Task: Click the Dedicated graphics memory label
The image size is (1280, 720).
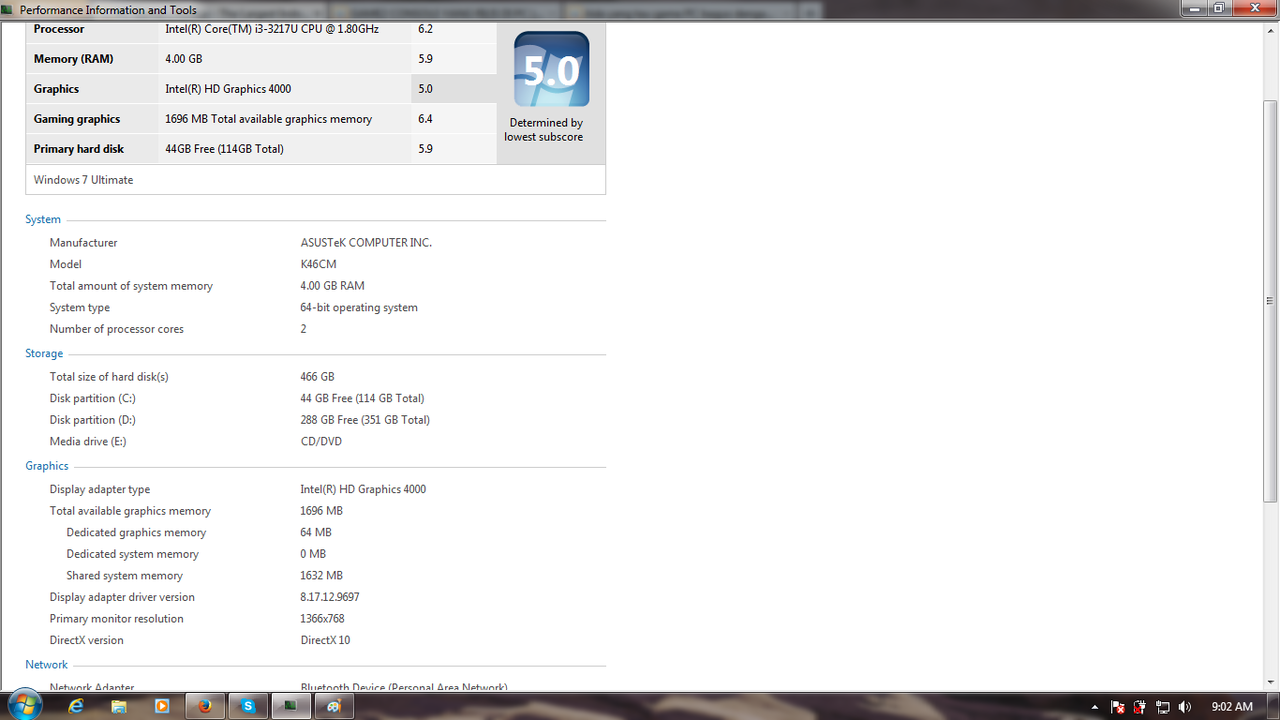Action: click(136, 533)
